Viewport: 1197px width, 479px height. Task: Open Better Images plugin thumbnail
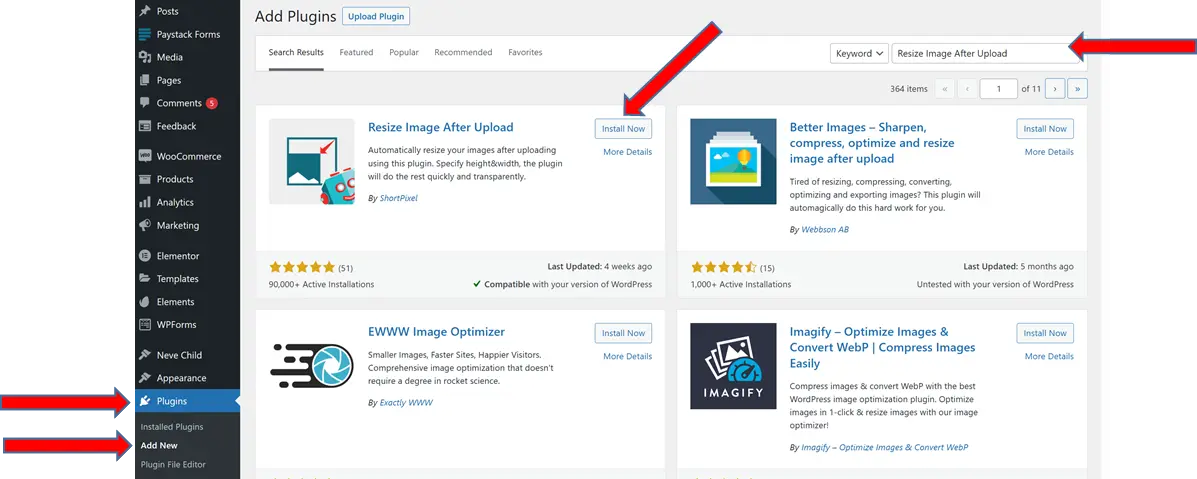(733, 161)
